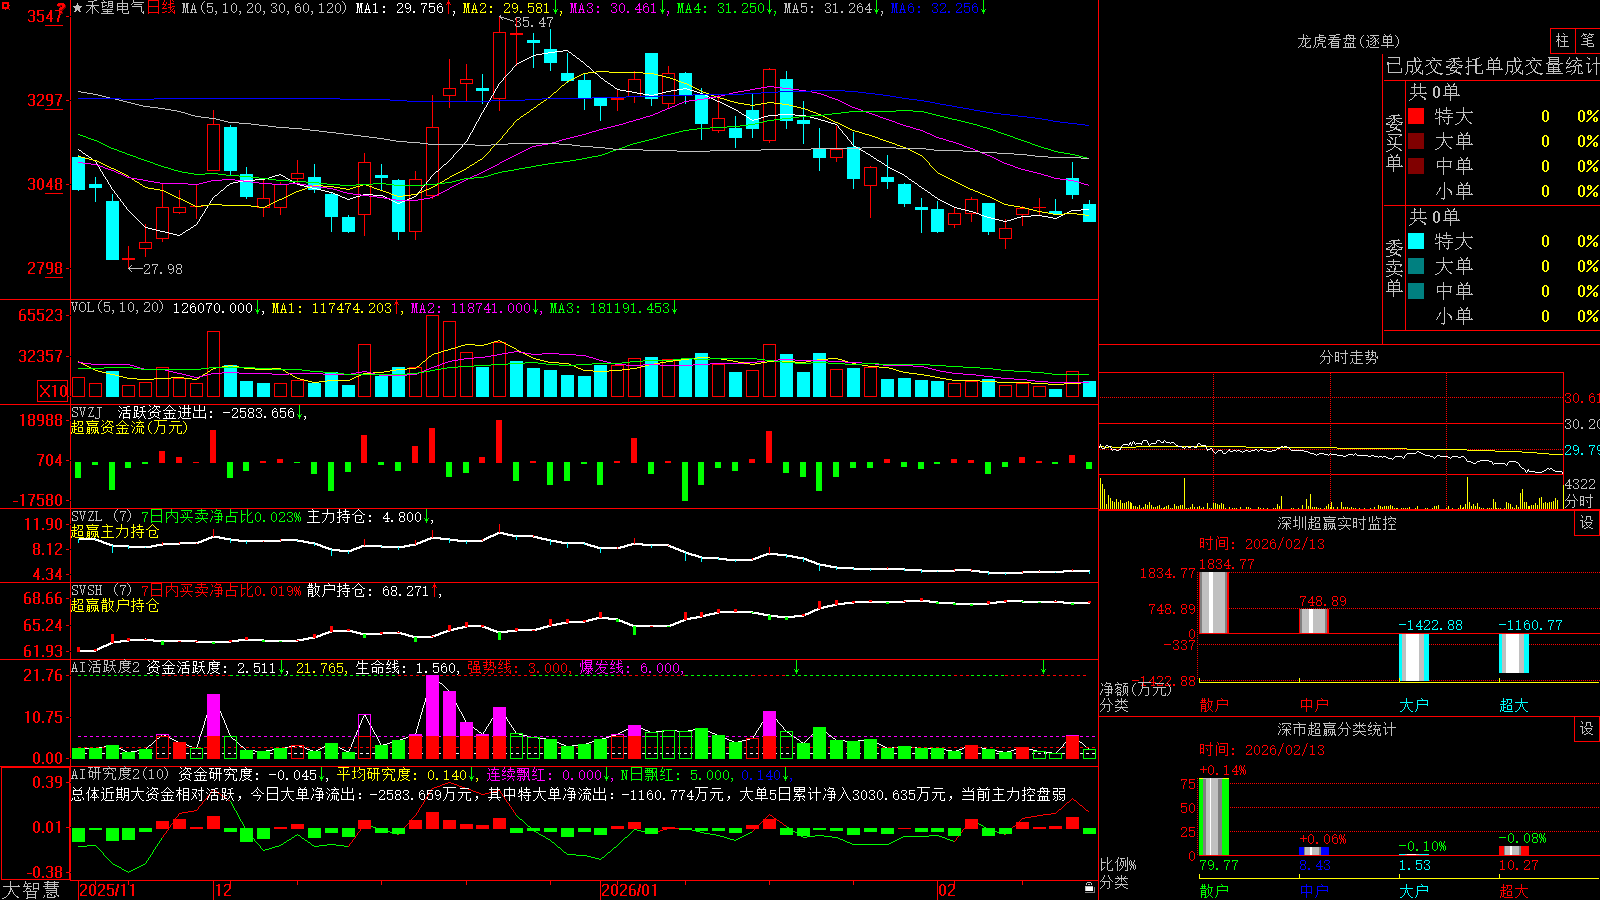
Task: Click the MA1: 29.756 value
Action: point(400,8)
